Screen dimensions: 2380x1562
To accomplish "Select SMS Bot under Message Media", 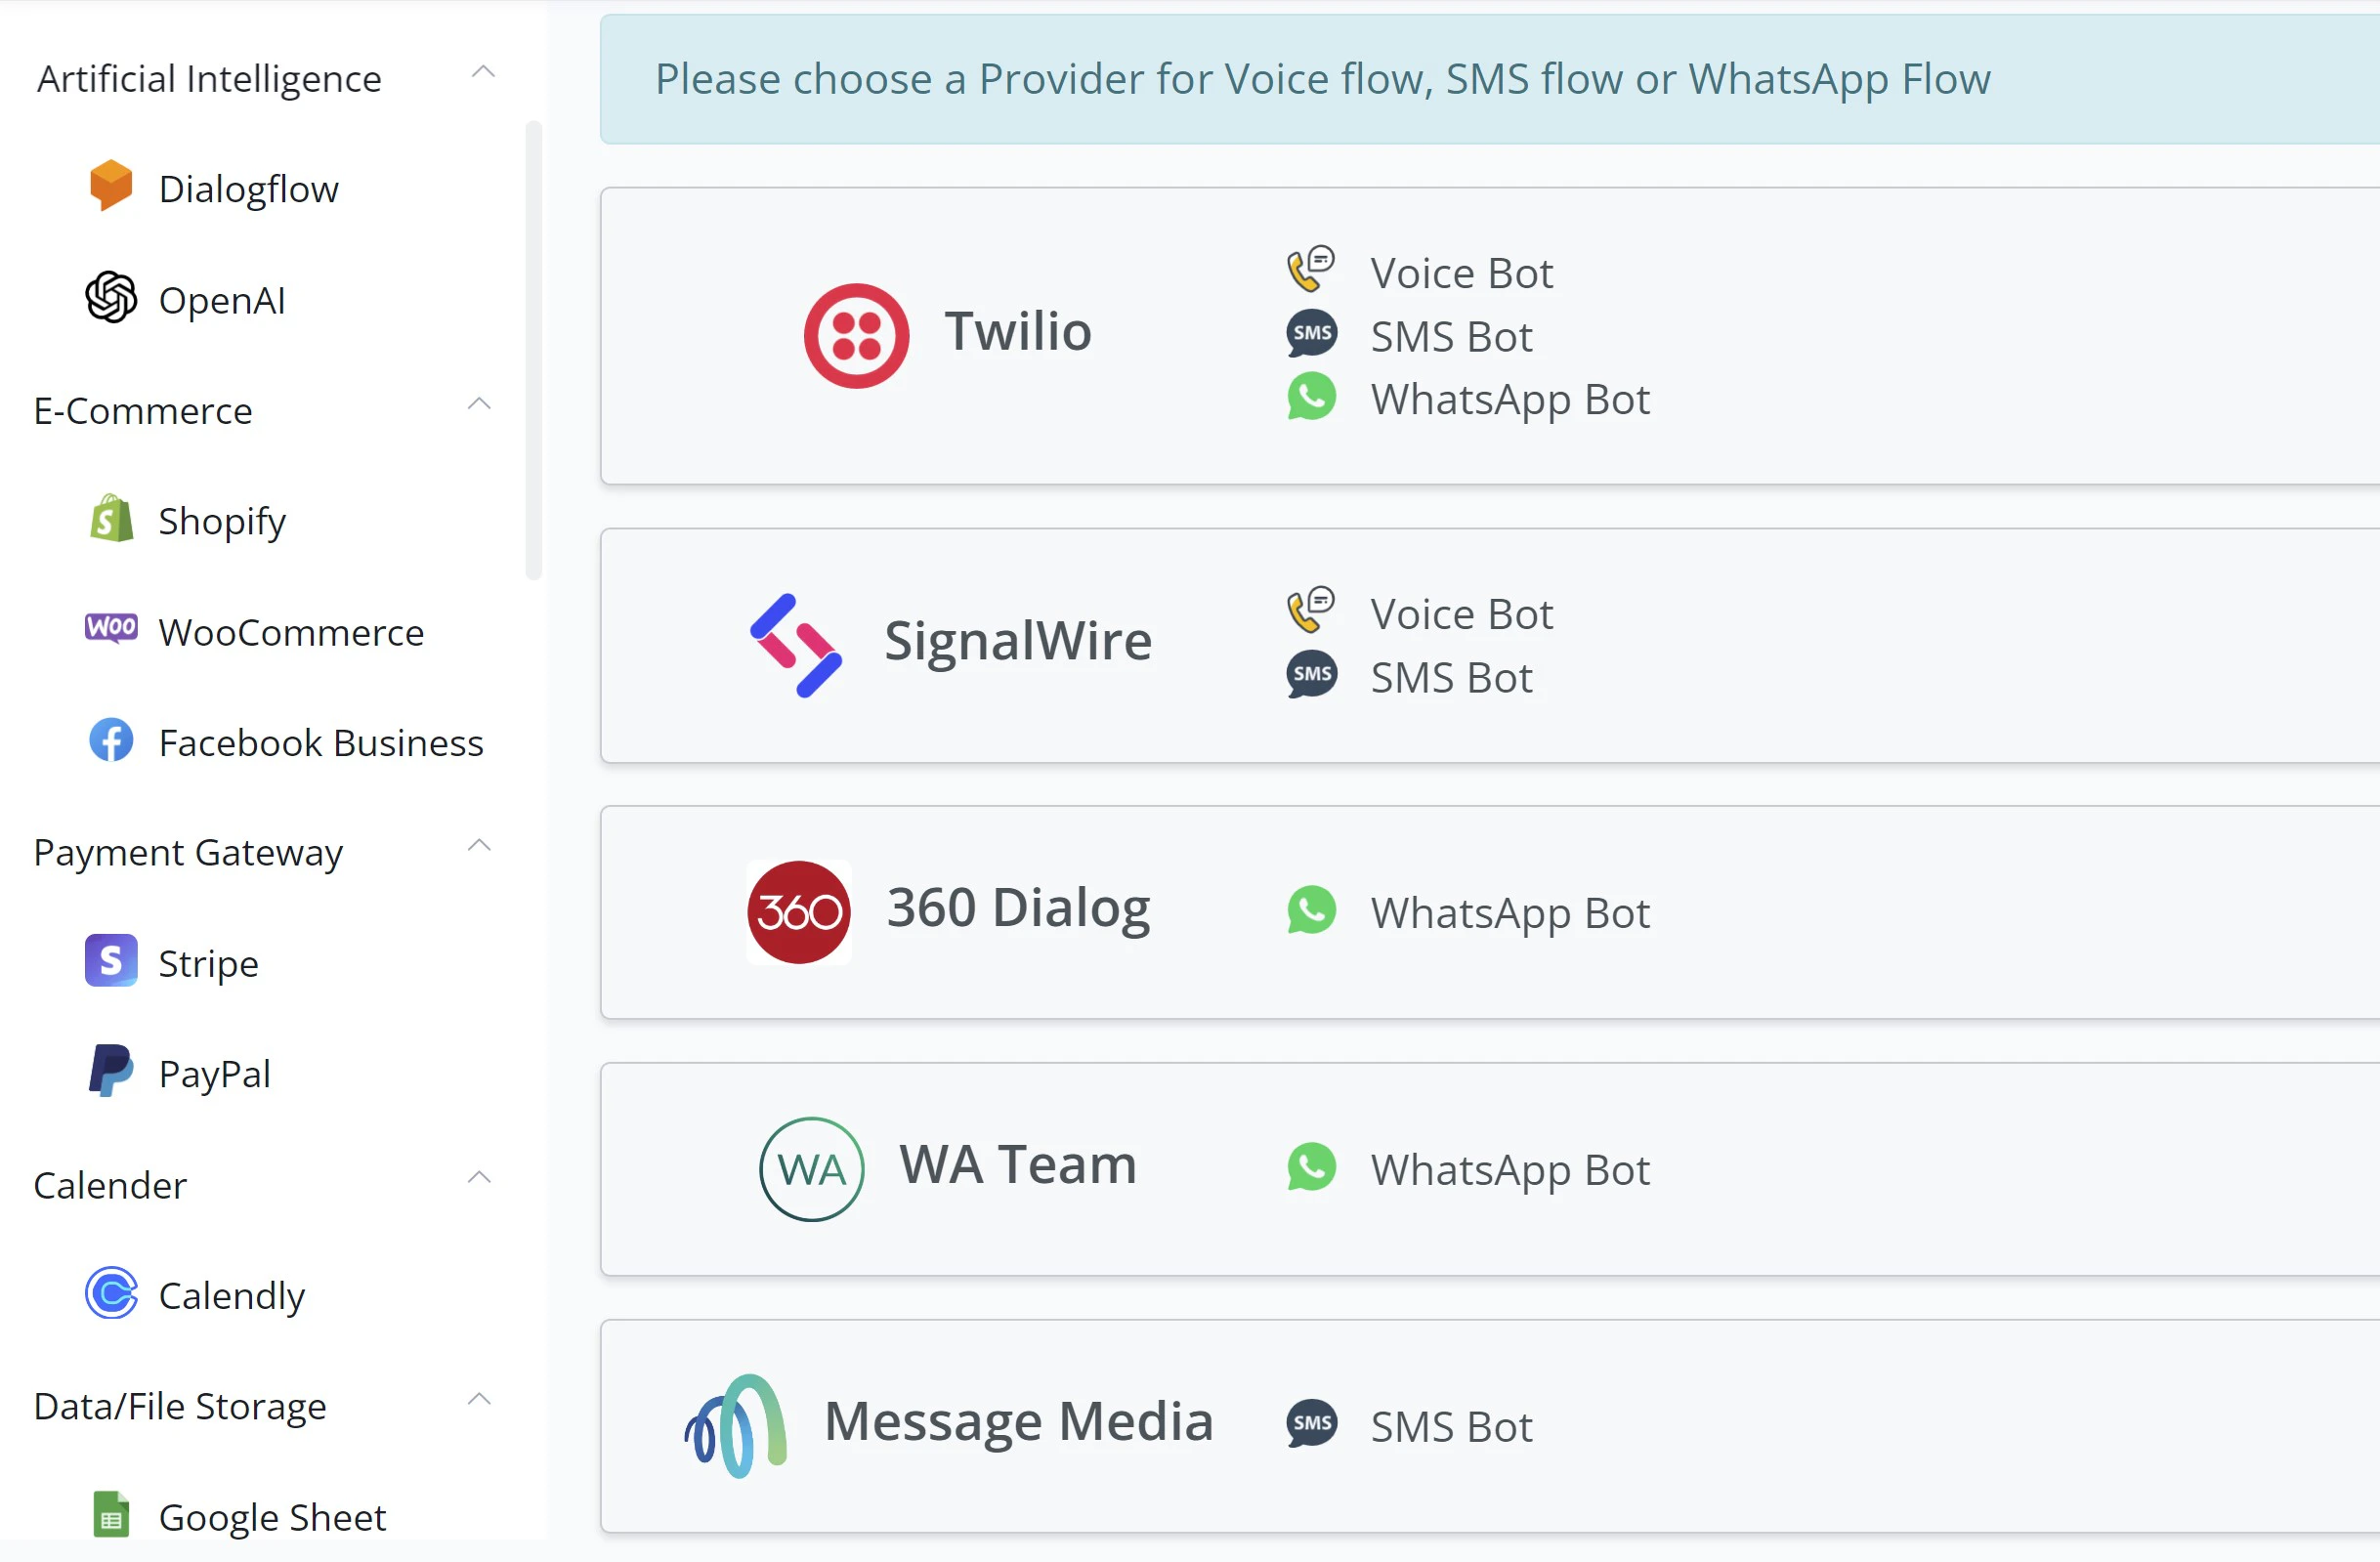I will coord(1450,1426).
